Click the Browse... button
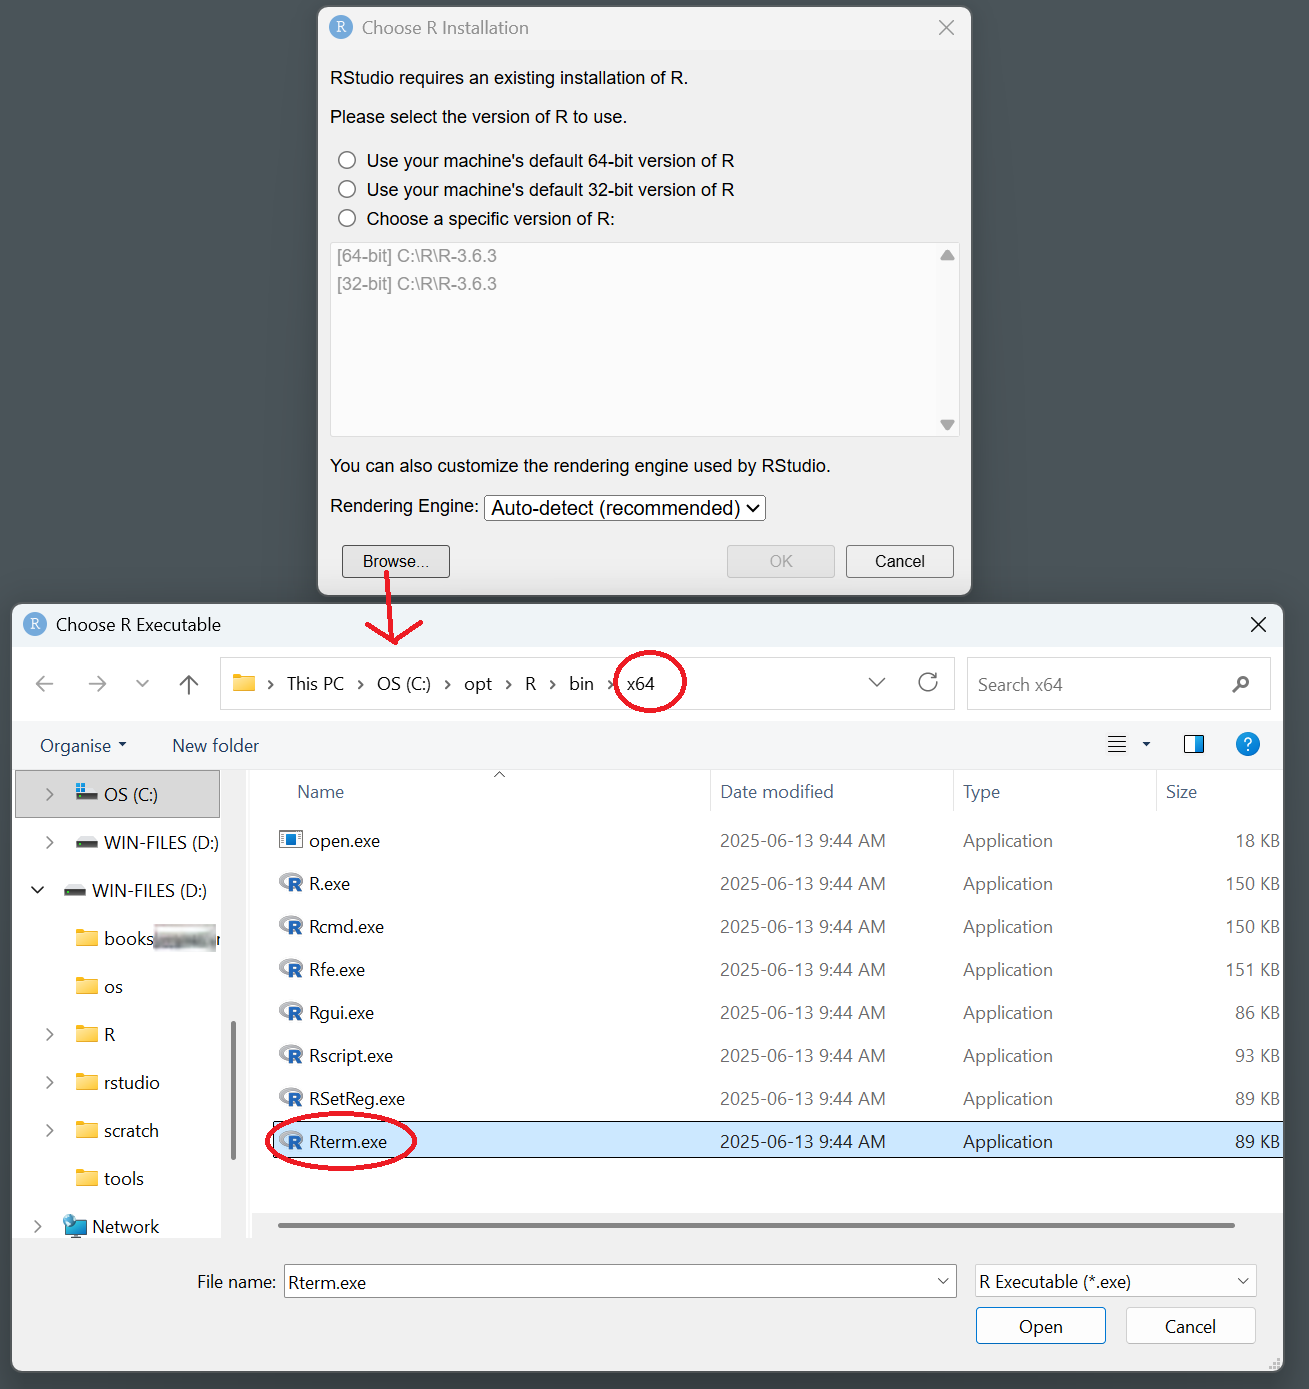The height and width of the screenshot is (1389, 1309). (x=395, y=561)
